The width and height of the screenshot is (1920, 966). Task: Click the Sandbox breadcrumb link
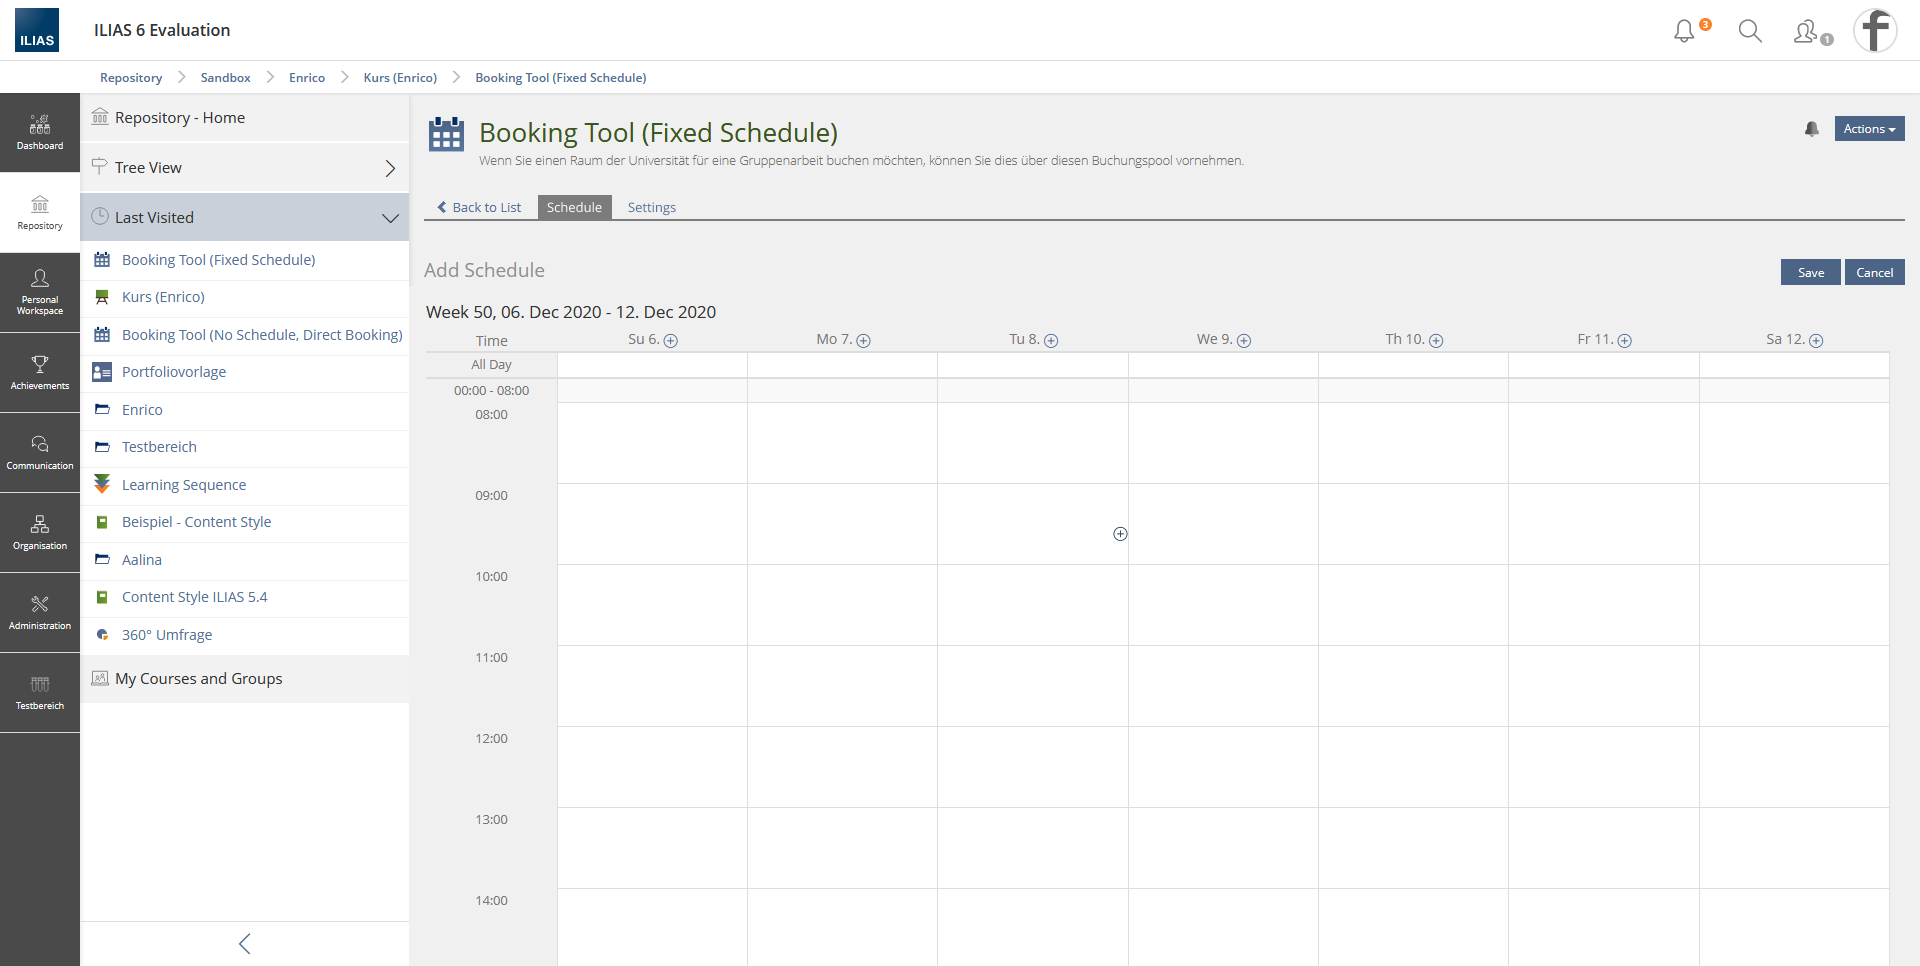click(x=225, y=78)
